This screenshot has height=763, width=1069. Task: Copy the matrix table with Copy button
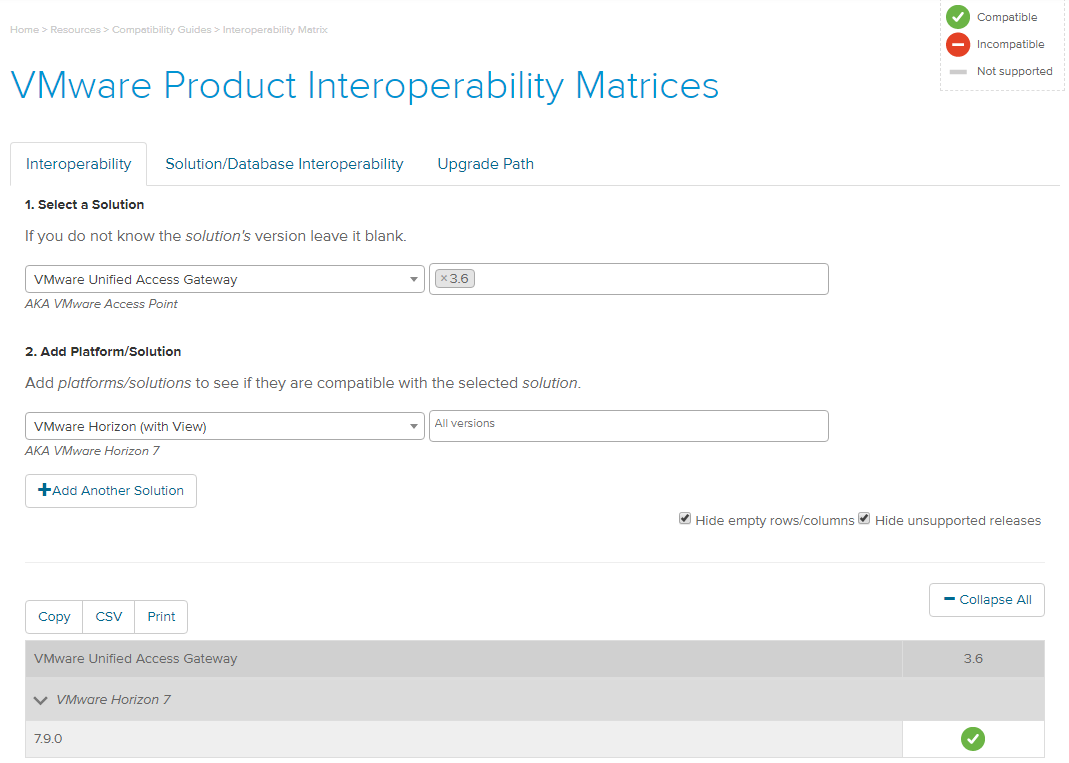click(x=54, y=617)
